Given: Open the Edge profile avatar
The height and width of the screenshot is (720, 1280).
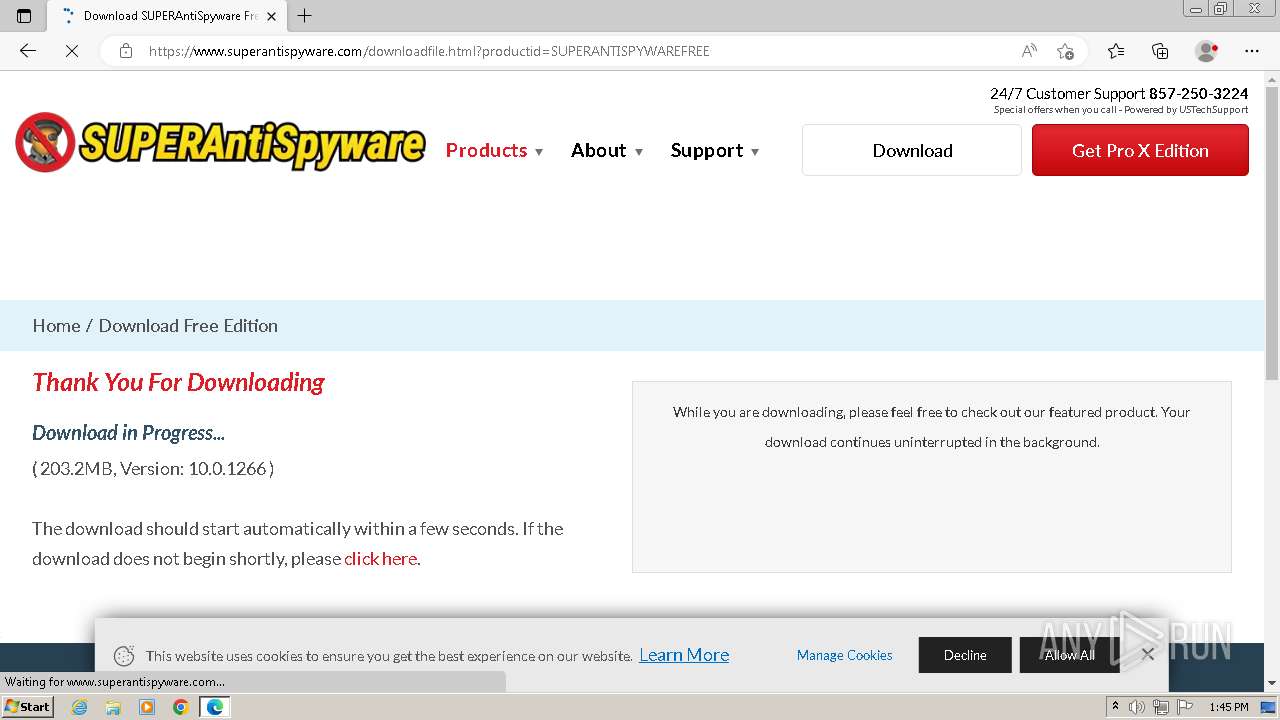Looking at the screenshot, I should [1207, 51].
